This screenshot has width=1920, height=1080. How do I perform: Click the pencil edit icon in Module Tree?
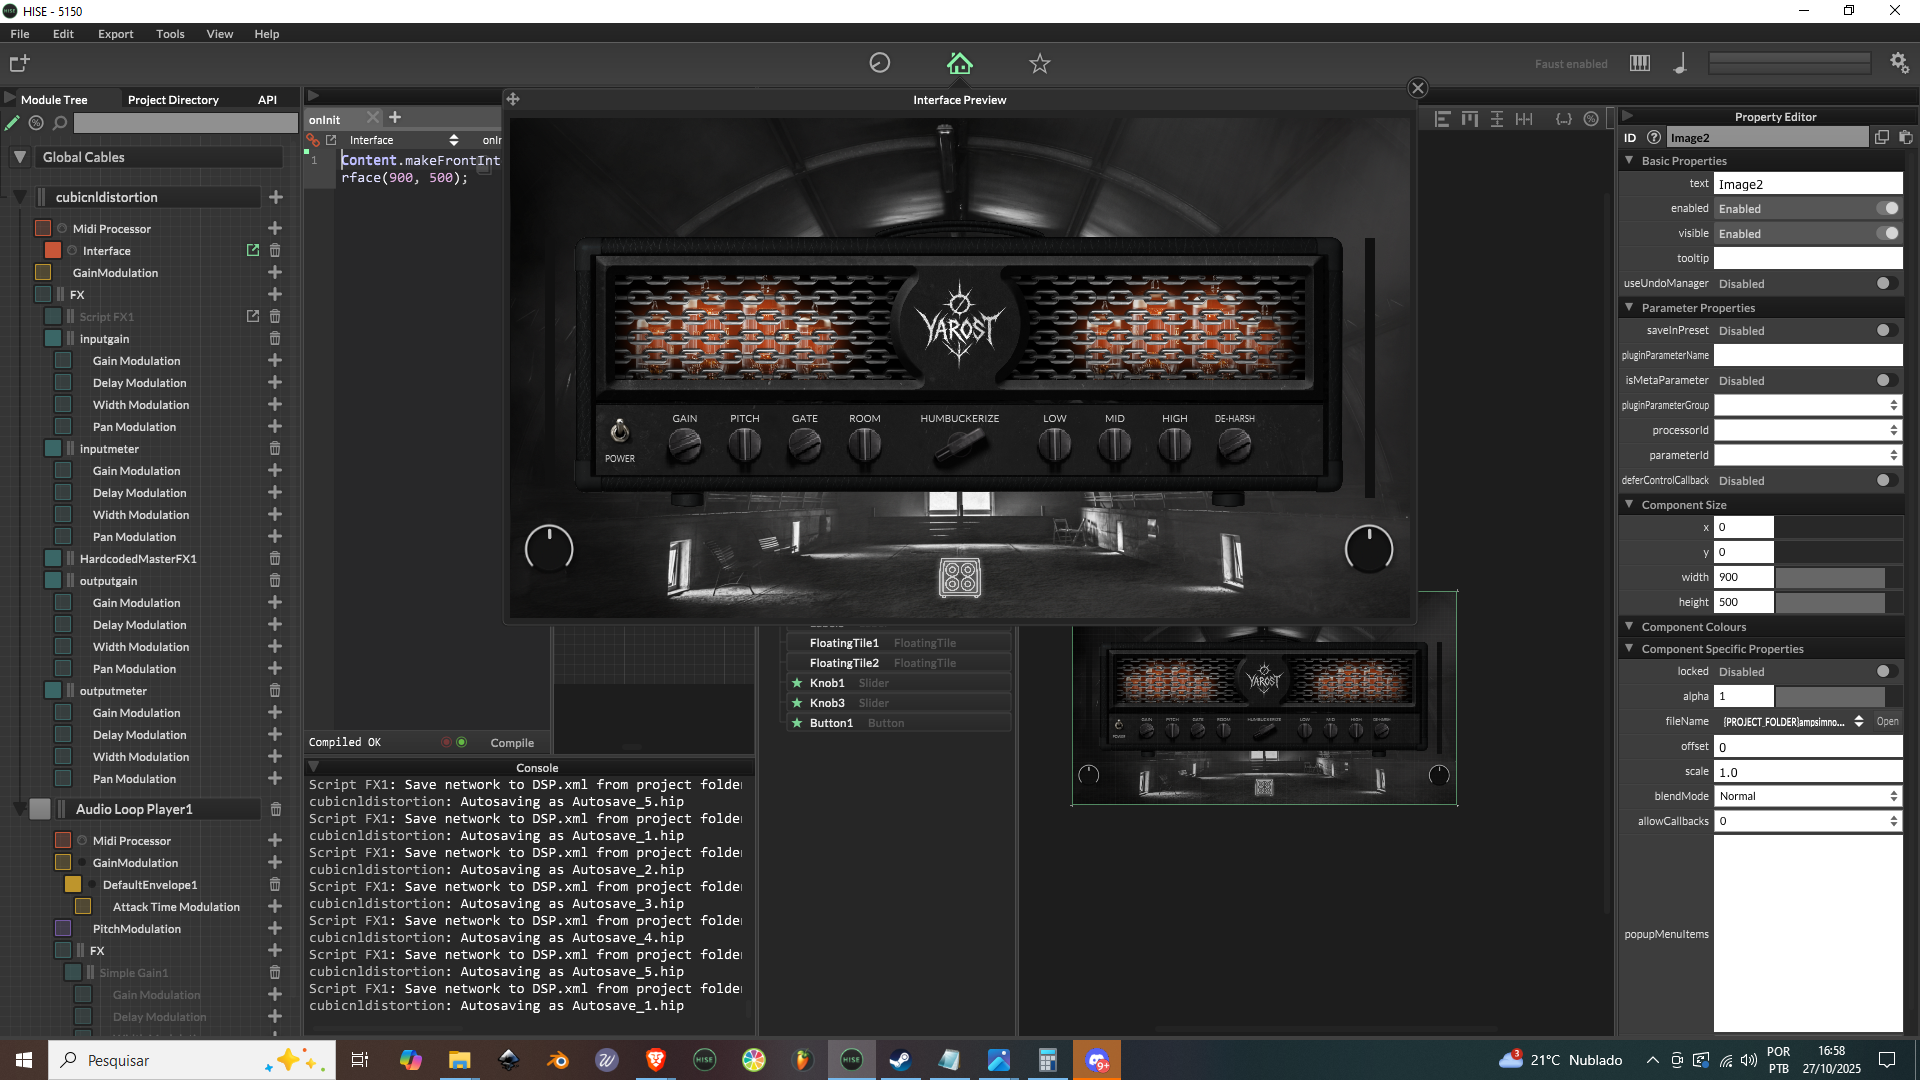pyautogui.click(x=12, y=123)
